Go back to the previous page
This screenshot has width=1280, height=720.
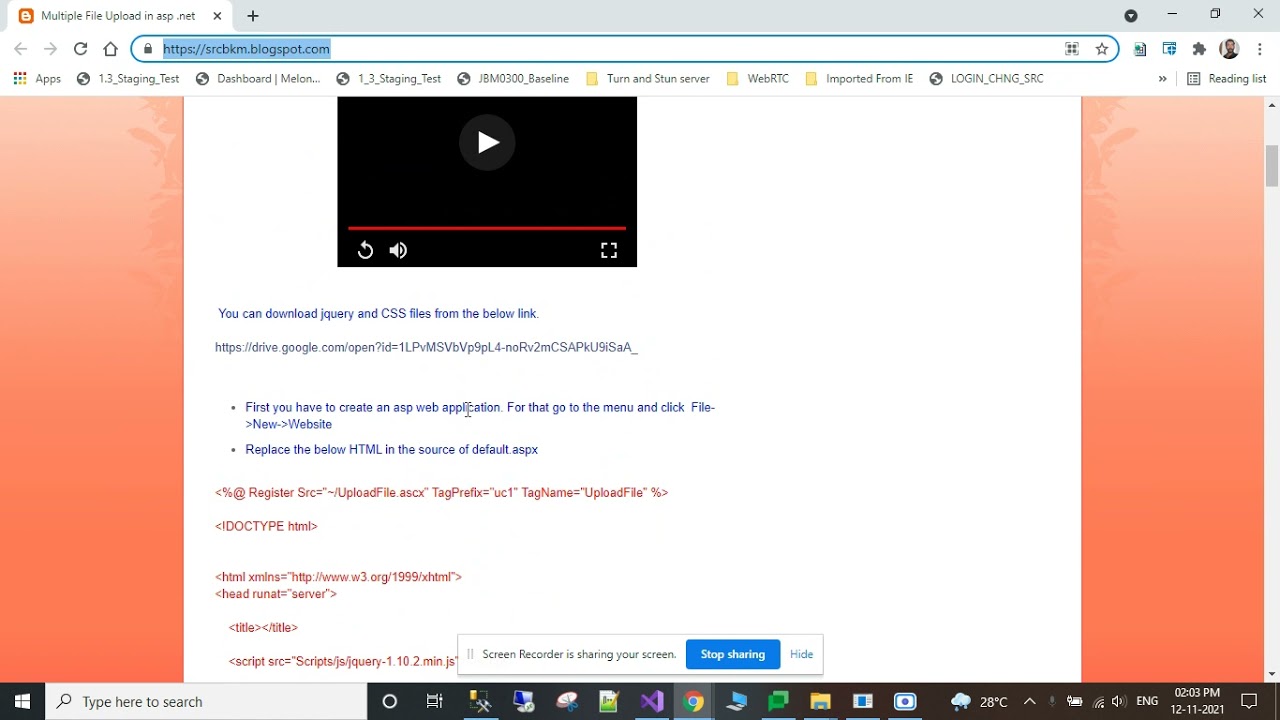click(21, 49)
